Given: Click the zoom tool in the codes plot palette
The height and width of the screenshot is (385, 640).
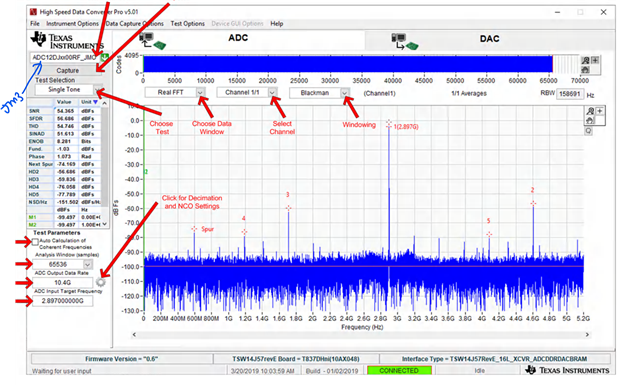Looking at the screenshot, I should (x=586, y=60).
